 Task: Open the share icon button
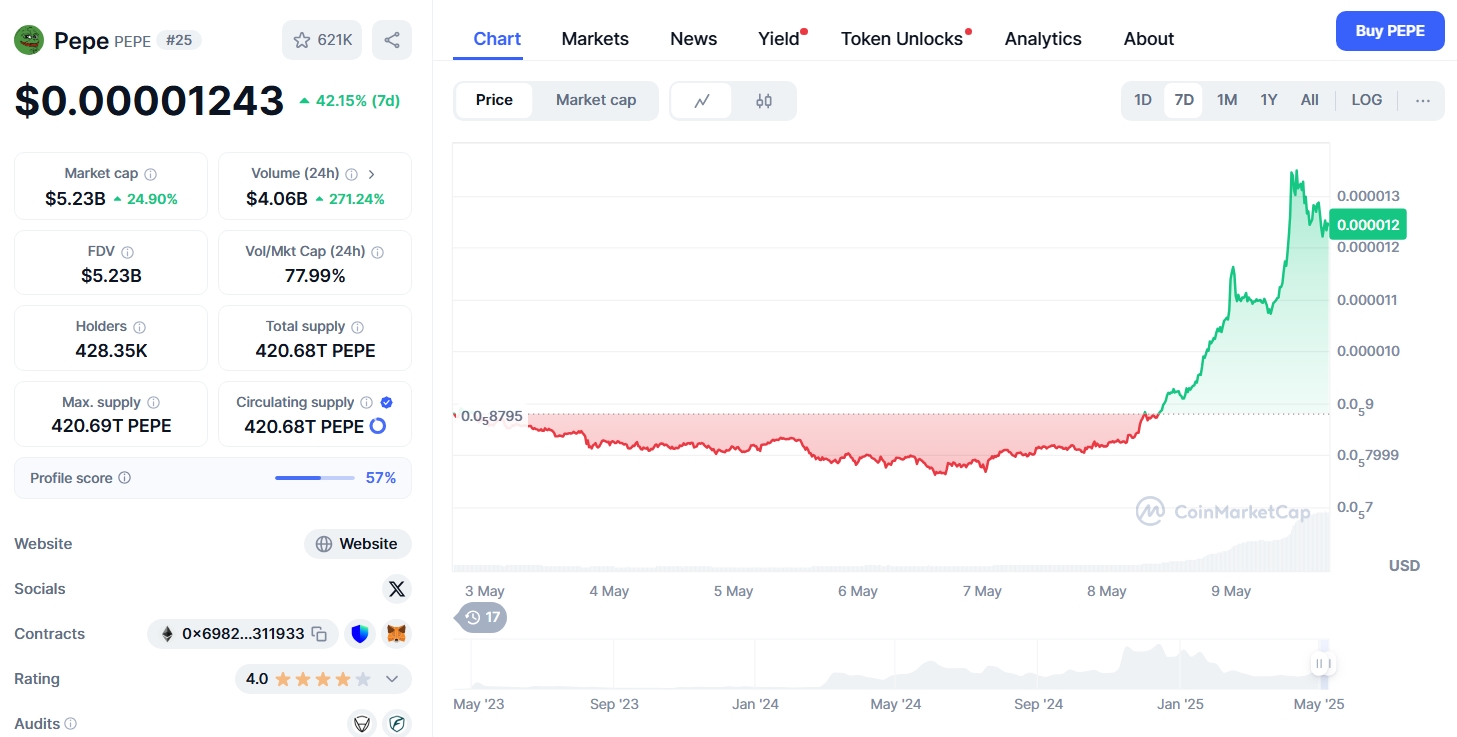click(392, 40)
